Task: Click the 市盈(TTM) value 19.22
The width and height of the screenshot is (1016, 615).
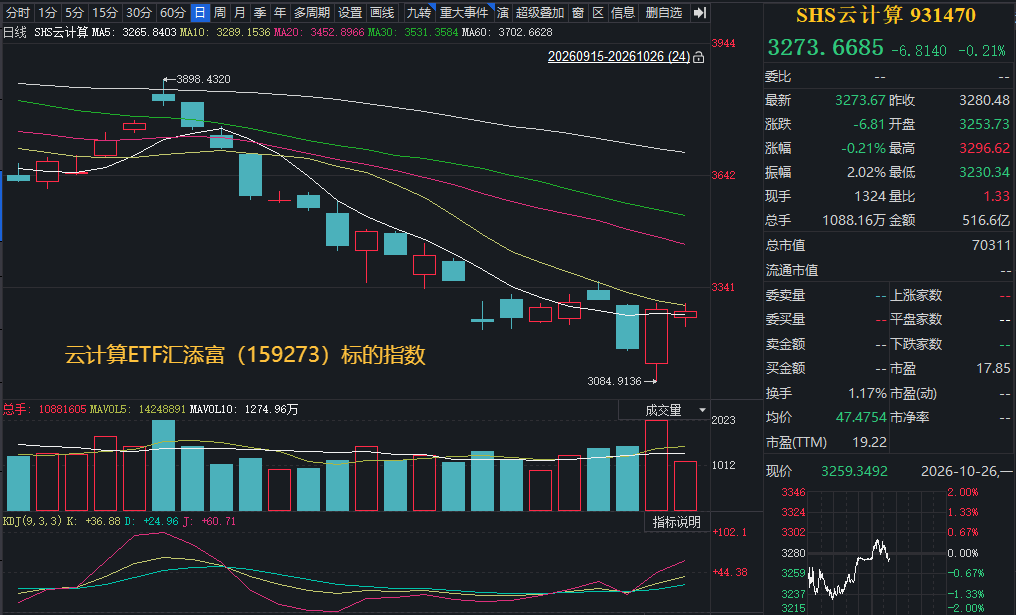Action: click(869, 442)
